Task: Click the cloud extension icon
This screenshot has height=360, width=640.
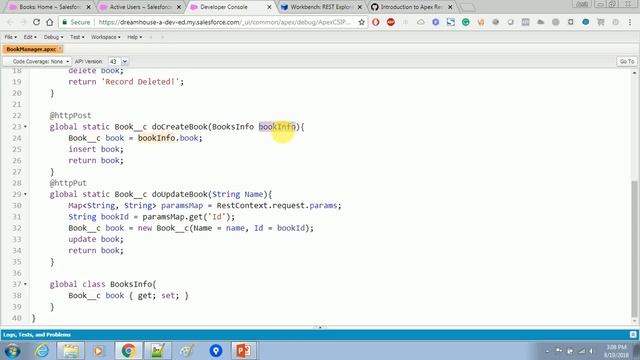Action: [420, 22]
